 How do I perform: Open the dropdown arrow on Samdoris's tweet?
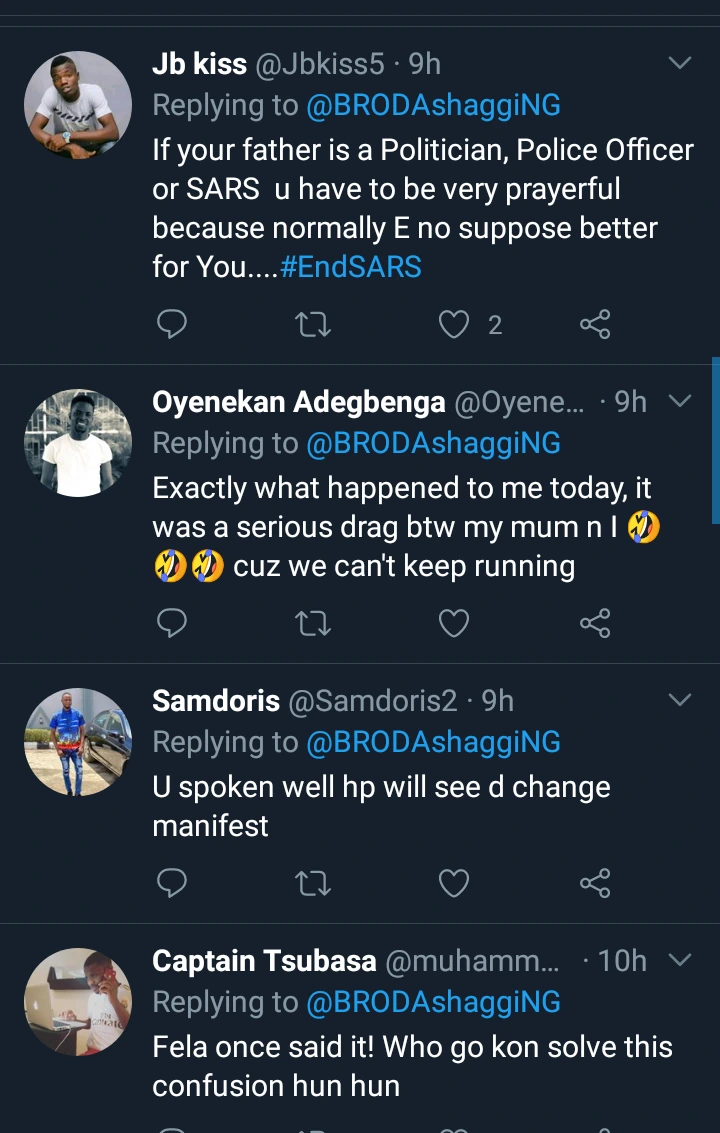point(680,700)
